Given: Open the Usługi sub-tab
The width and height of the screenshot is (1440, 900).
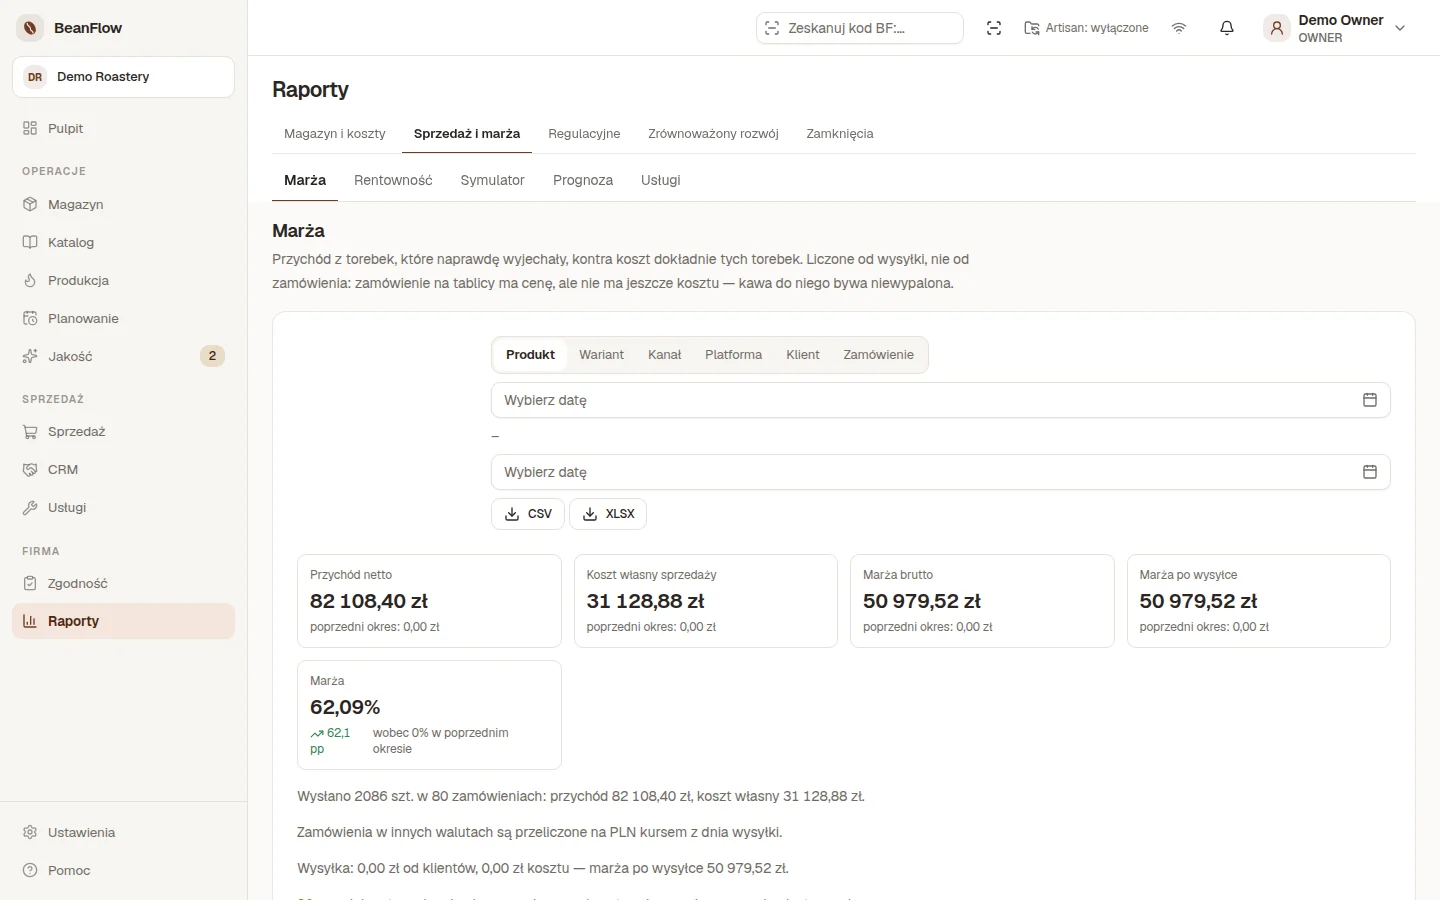Looking at the screenshot, I should tap(661, 180).
